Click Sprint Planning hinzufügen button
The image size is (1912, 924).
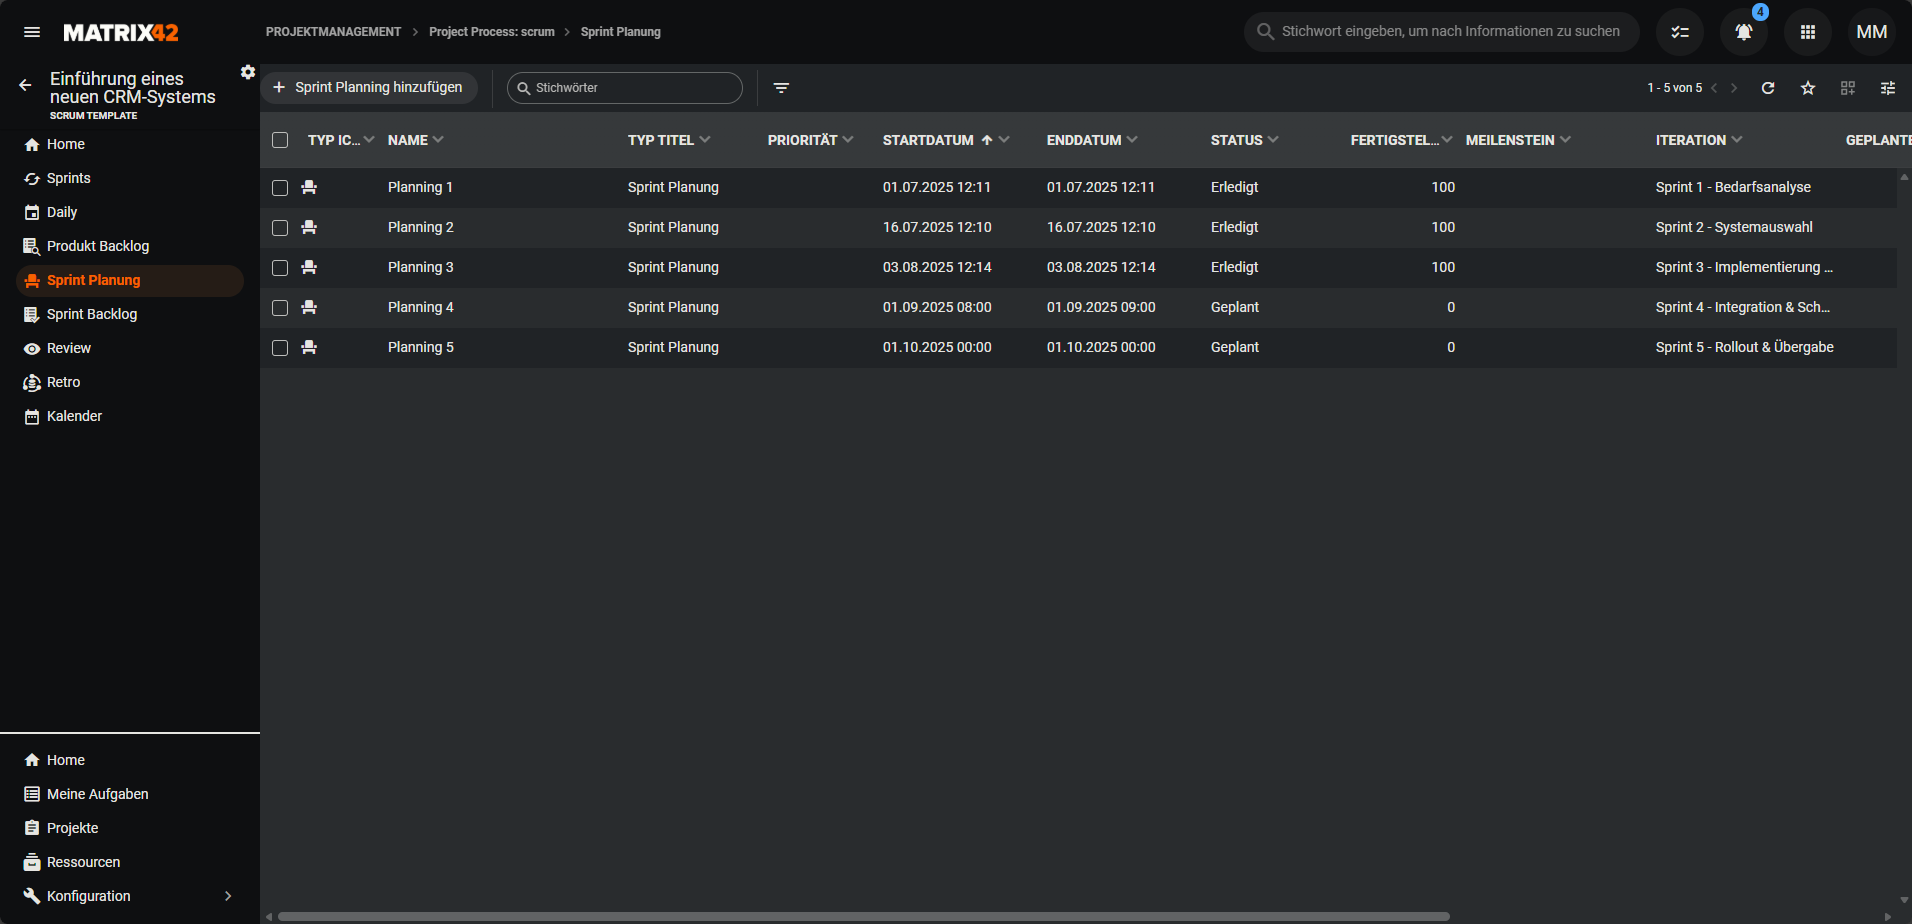(368, 88)
